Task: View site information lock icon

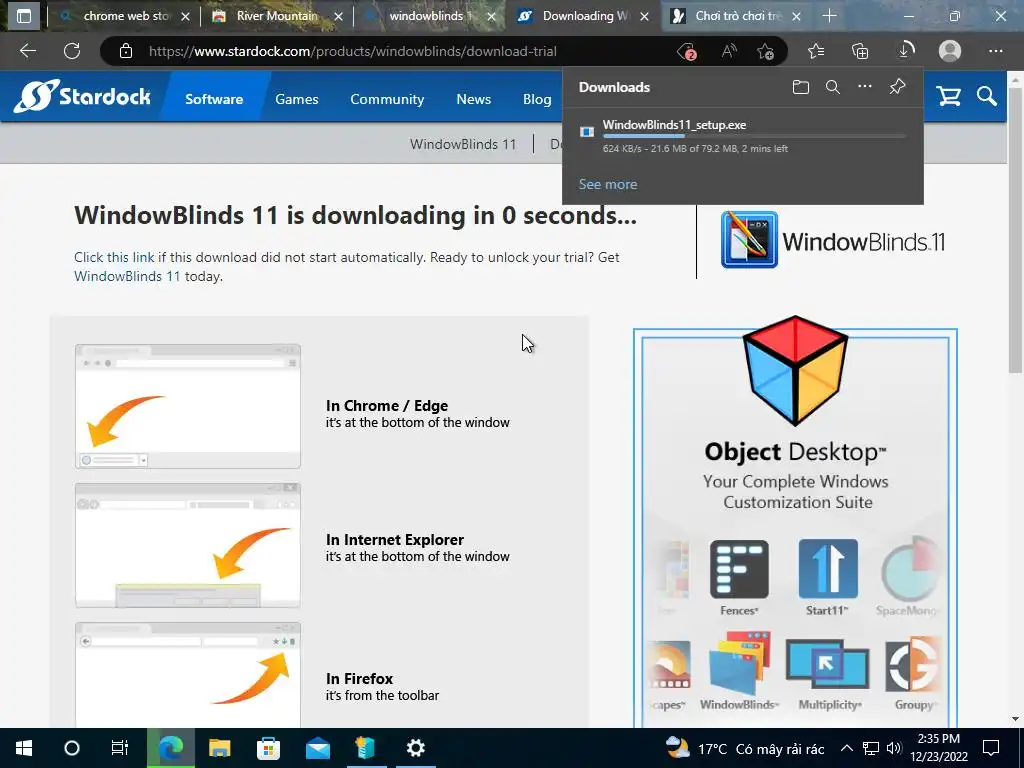Action: coord(125,51)
